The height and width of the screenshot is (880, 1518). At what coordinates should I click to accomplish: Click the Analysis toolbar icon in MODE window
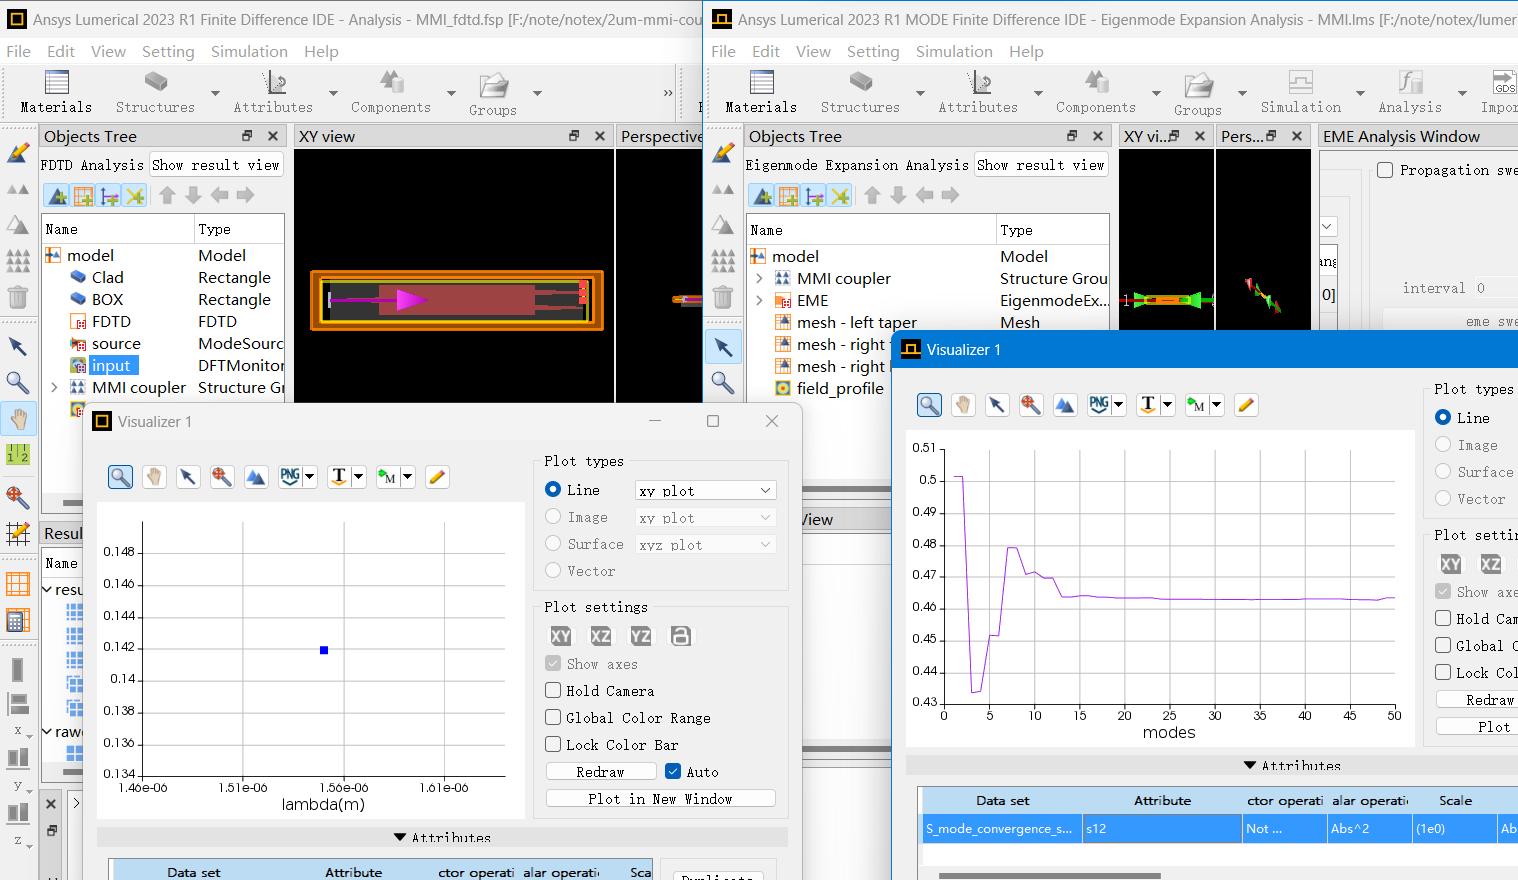pos(1409,92)
